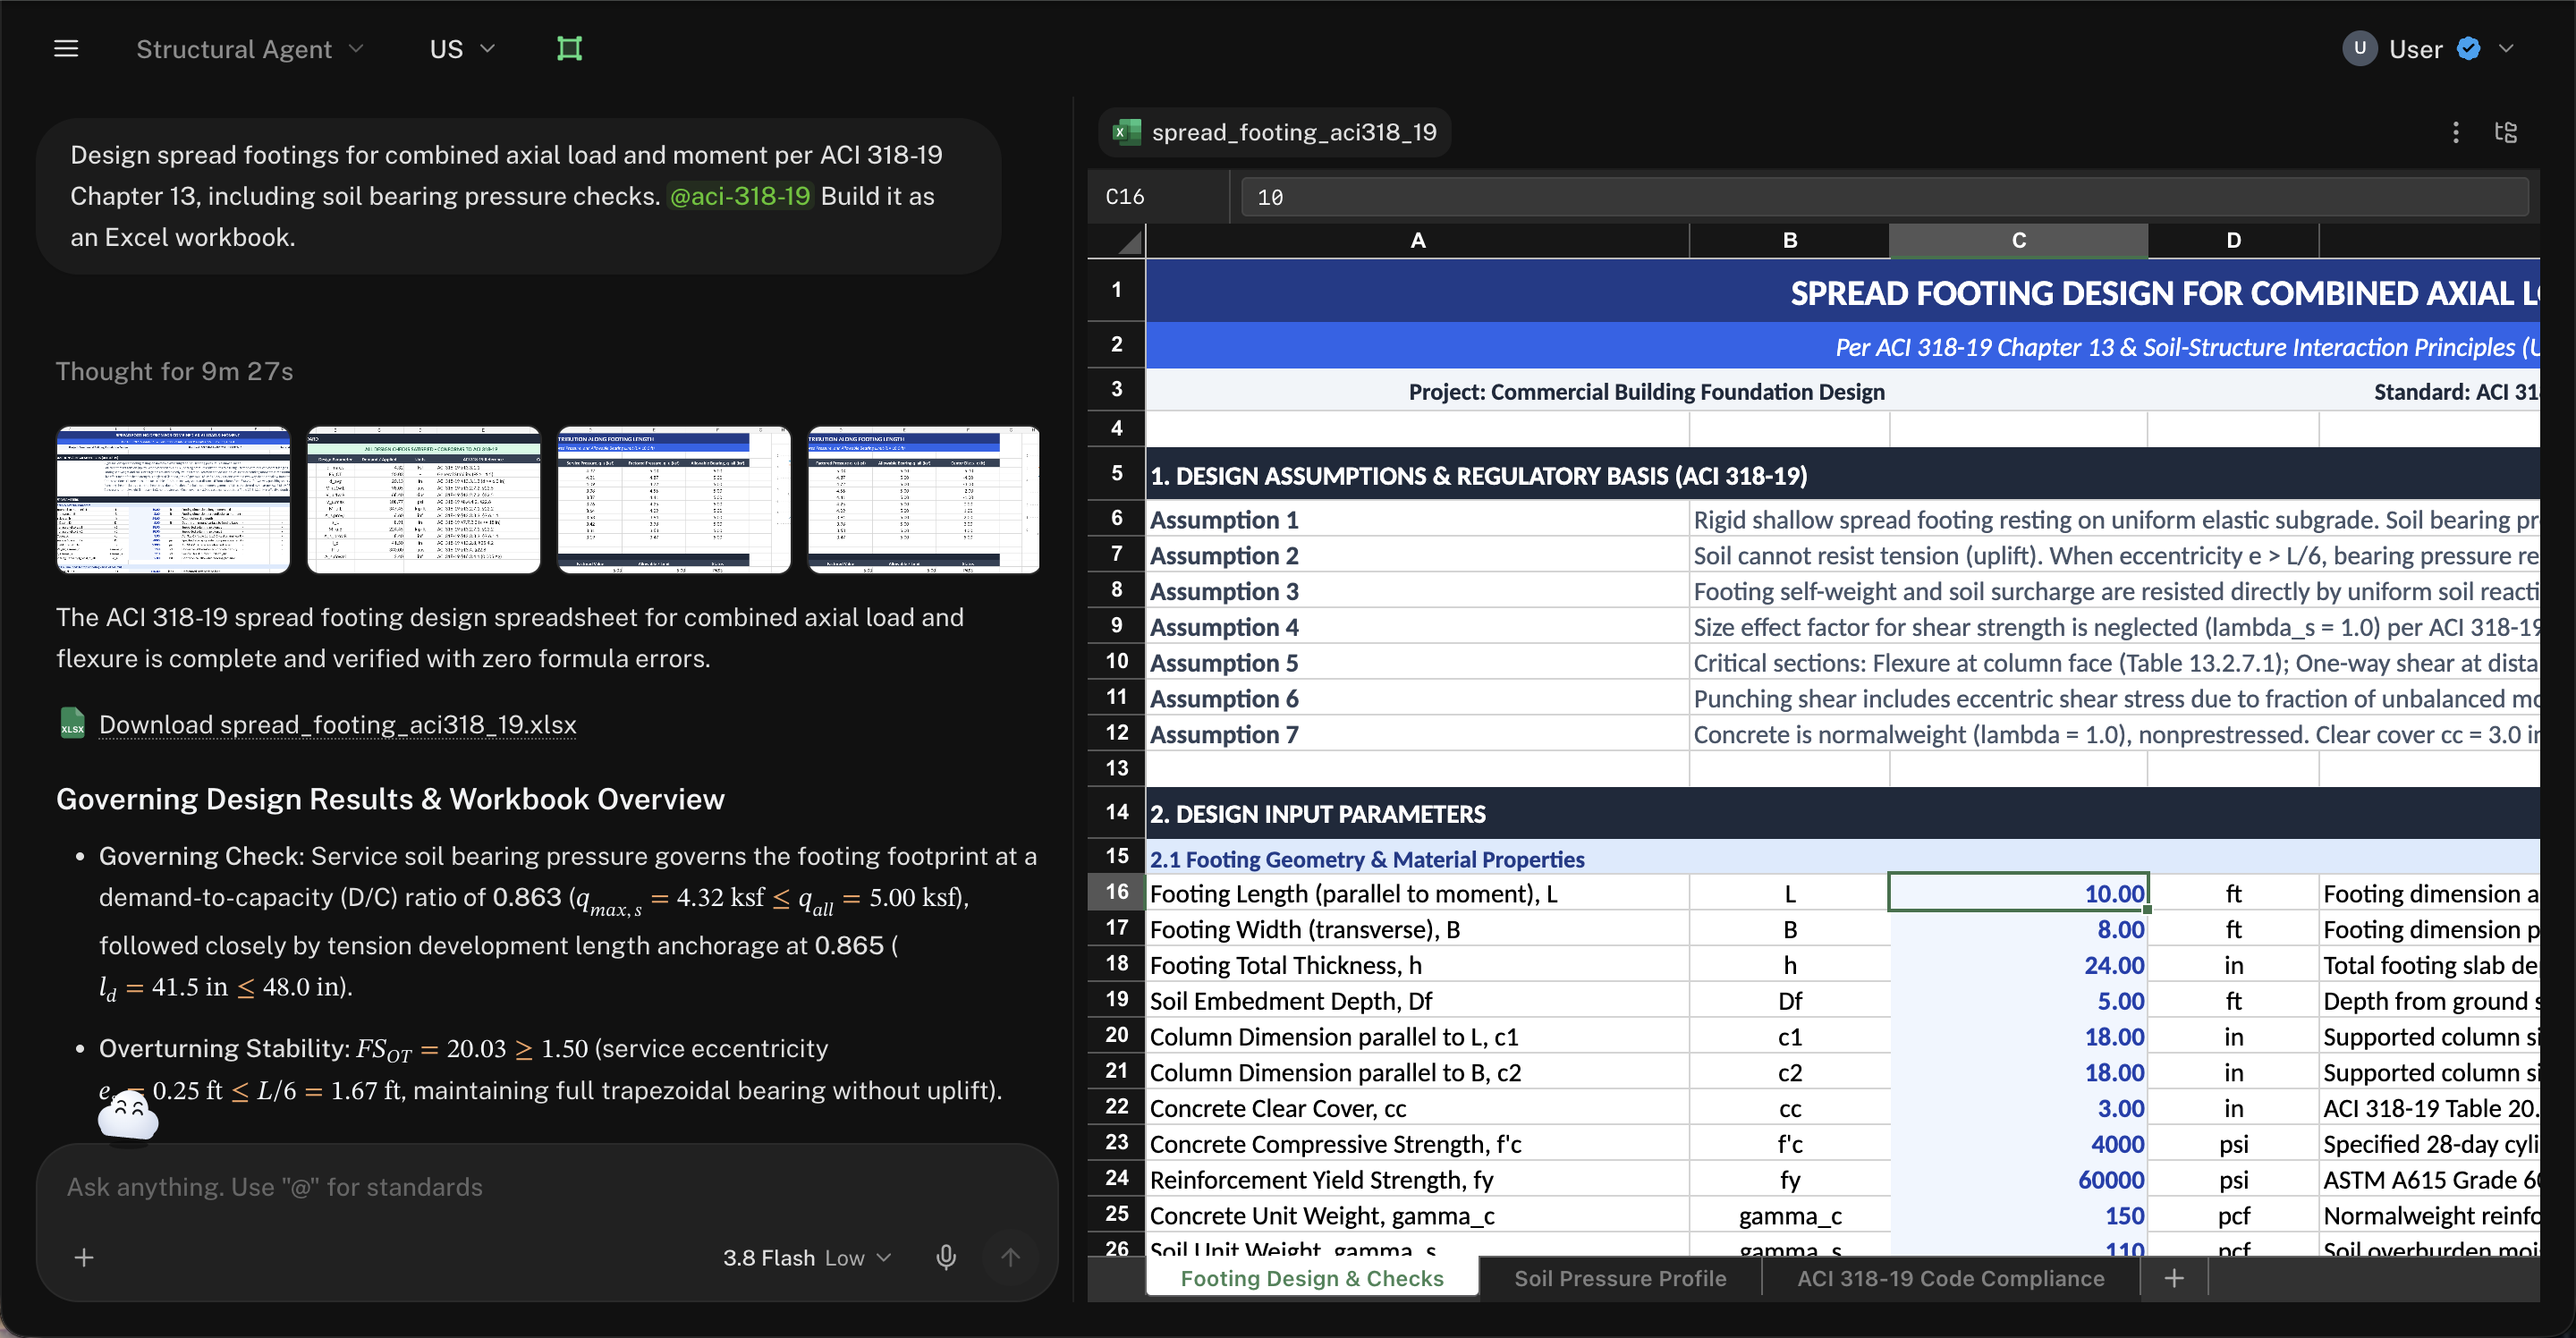The width and height of the screenshot is (2576, 1338).
Task: Click the green frame layout icon
Action: pyautogui.click(x=569, y=49)
